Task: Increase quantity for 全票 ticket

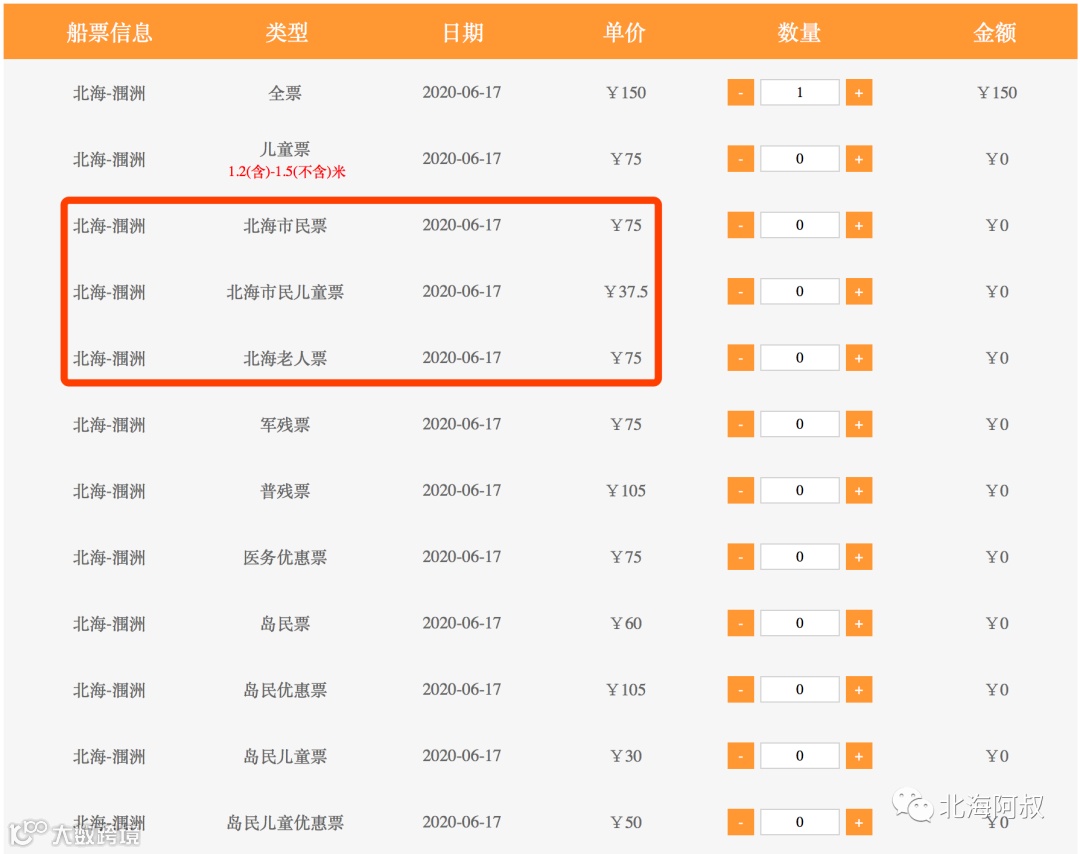Action: click(x=859, y=92)
